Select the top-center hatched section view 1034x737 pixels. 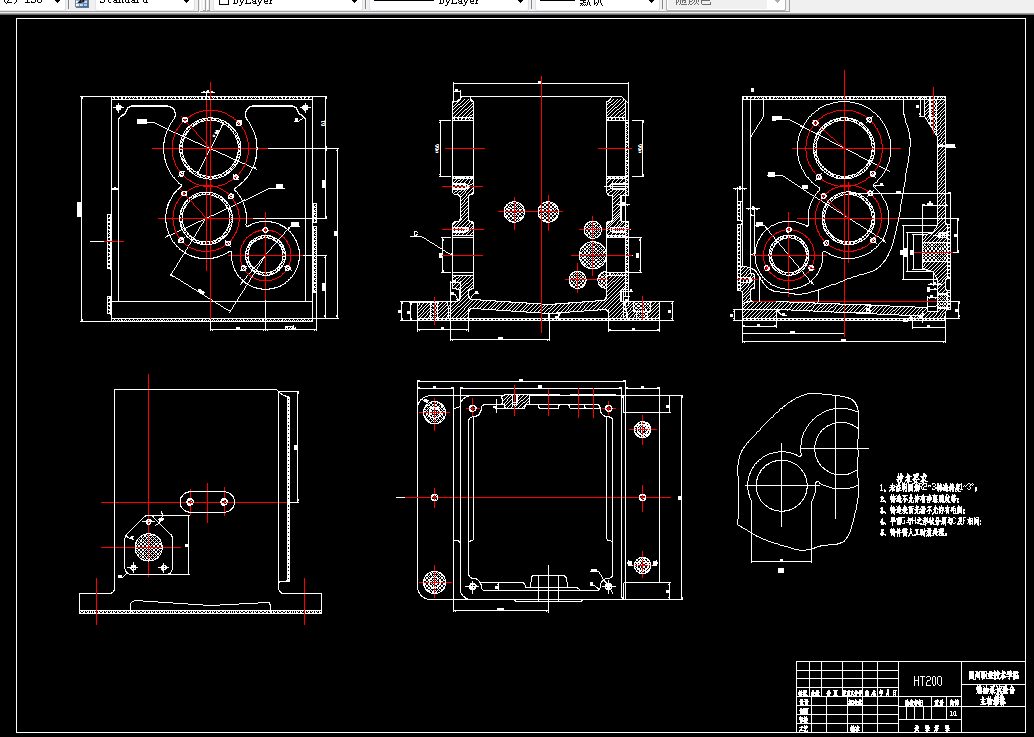click(x=537, y=210)
